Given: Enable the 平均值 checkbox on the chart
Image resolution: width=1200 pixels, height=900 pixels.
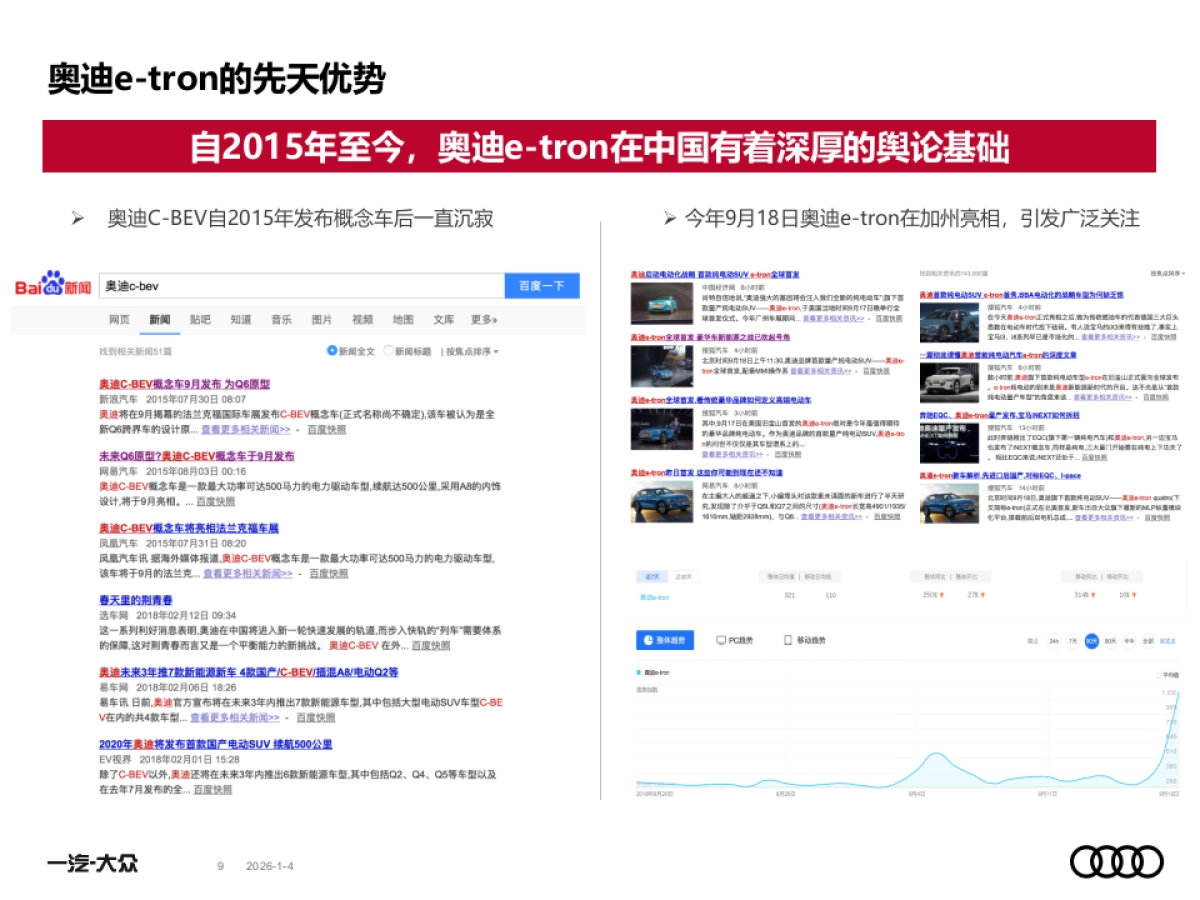Looking at the screenshot, I should pos(1160,674).
